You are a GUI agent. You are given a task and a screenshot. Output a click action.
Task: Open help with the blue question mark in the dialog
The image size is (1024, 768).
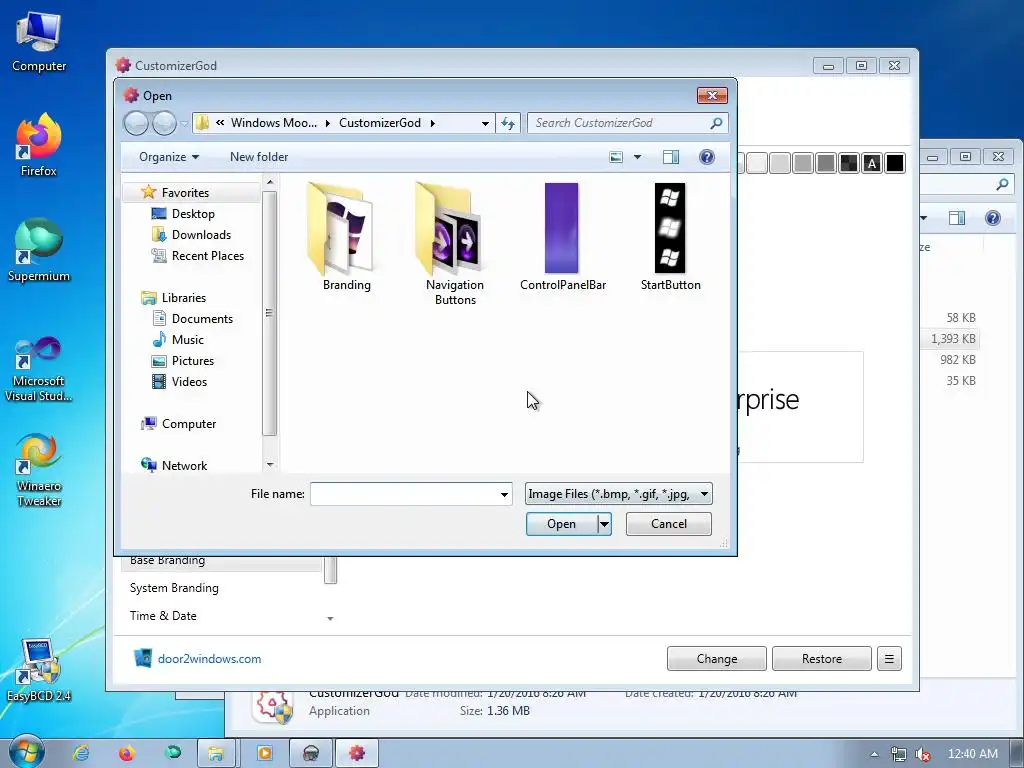(x=707, y=157)
